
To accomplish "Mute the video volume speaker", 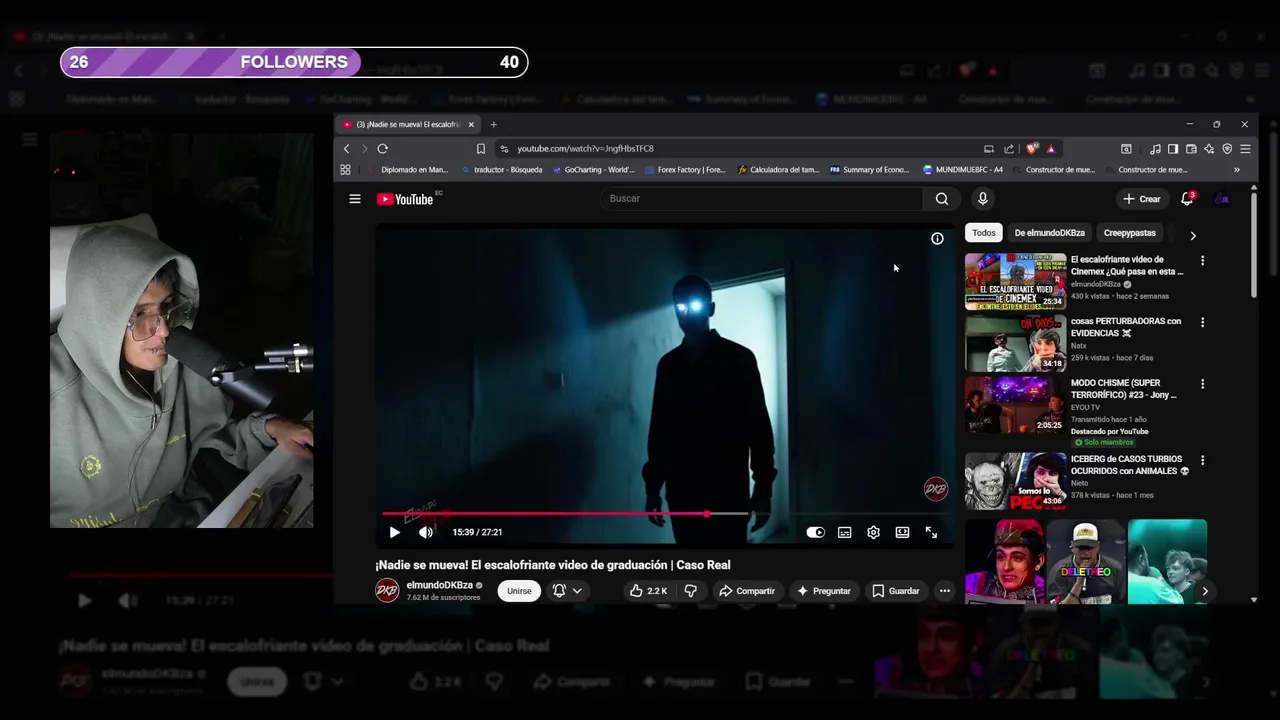I will pyautogui.click(x=426, y=532).
